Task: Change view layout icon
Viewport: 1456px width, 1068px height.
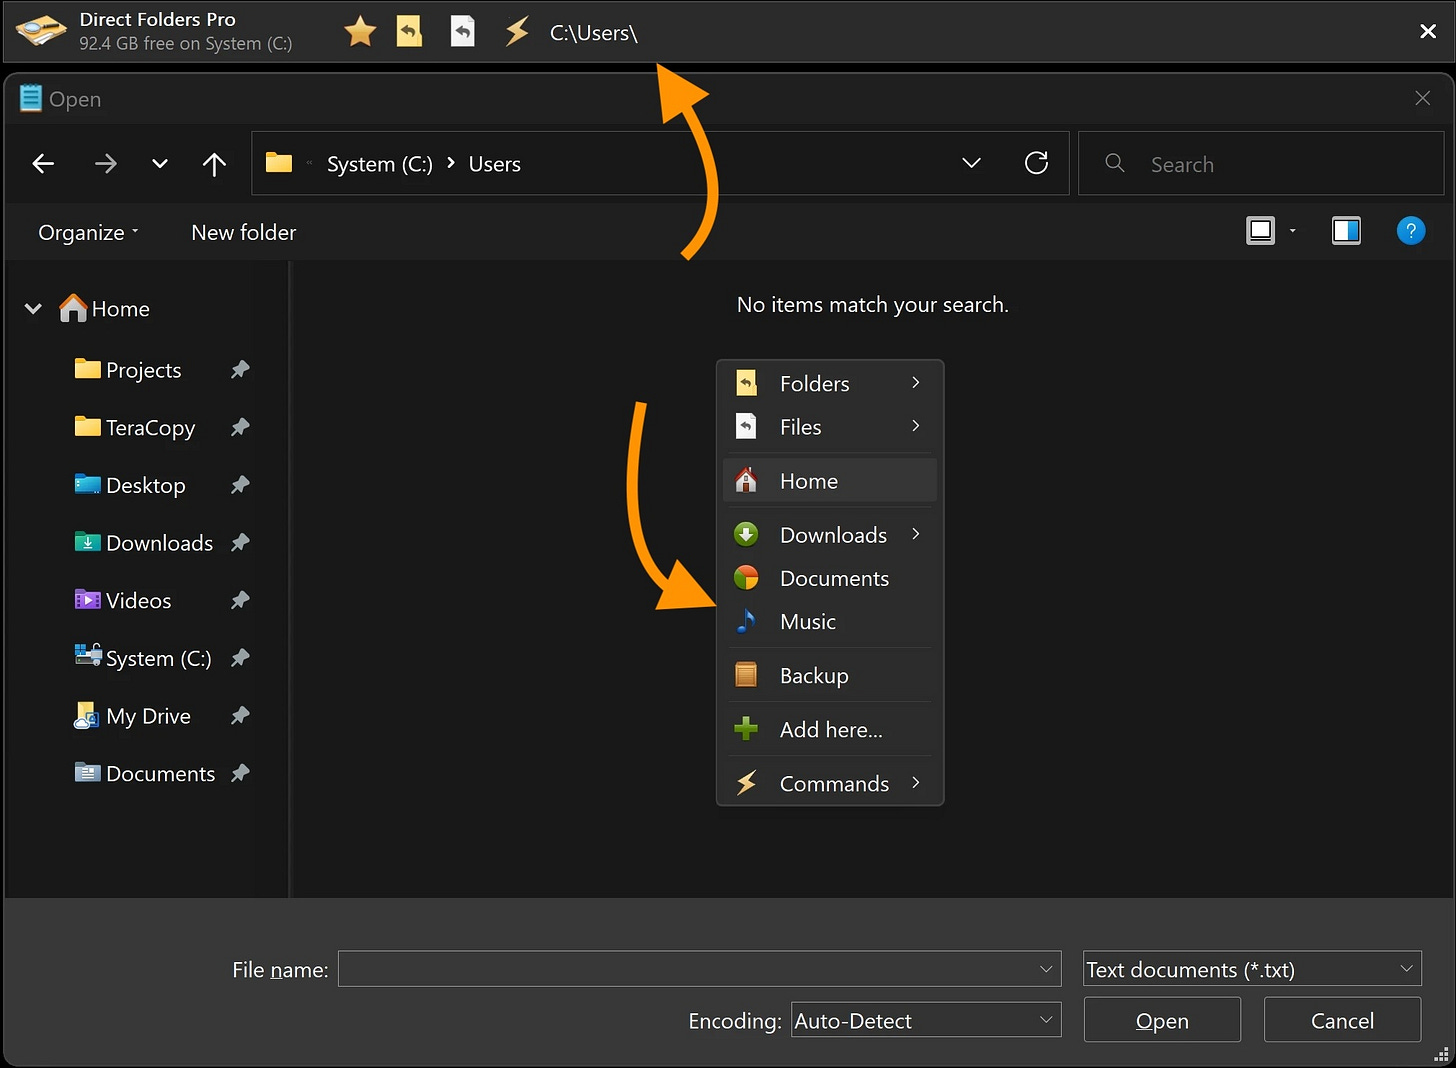Action: click(x=1261, y=231)
